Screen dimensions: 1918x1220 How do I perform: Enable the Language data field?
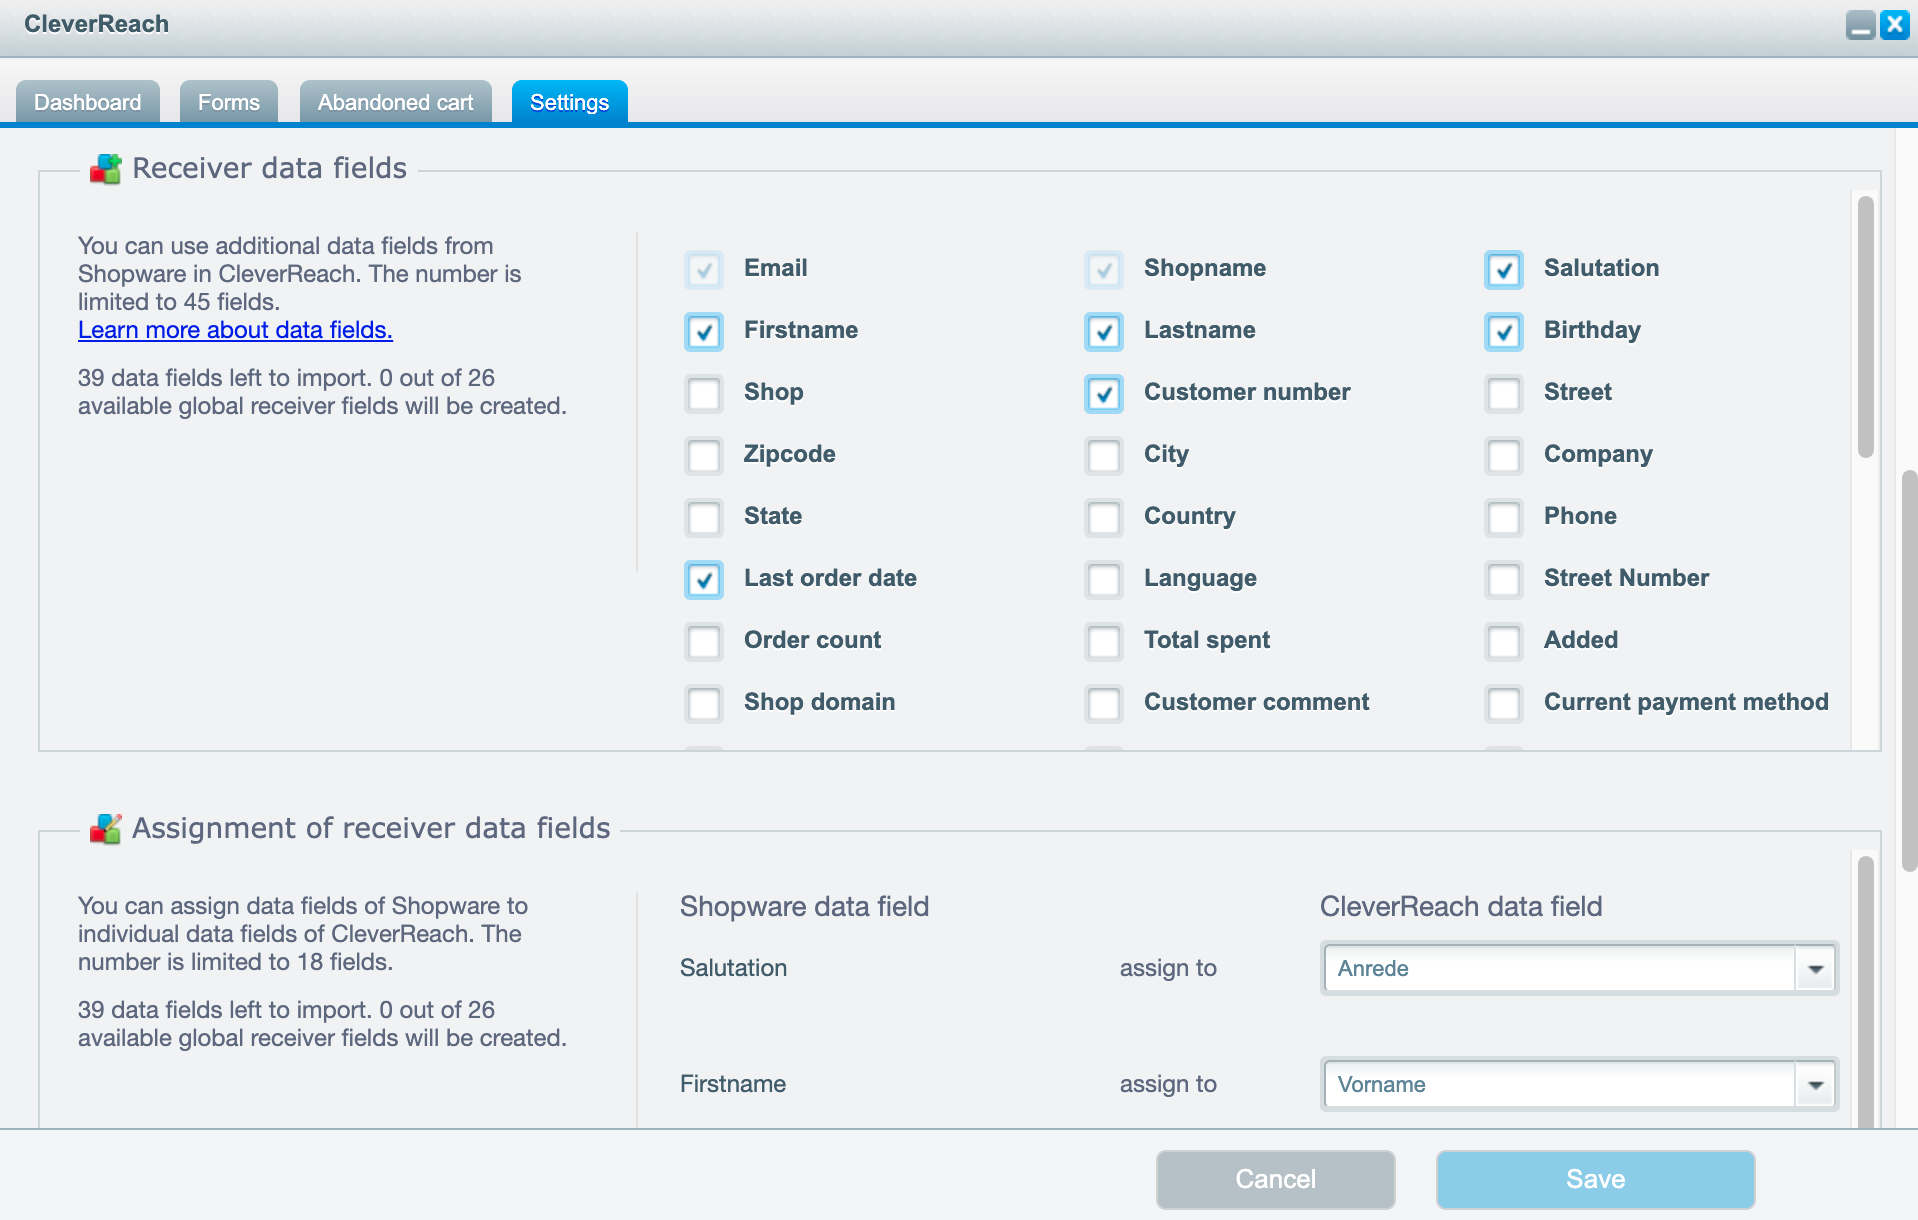[1104, 580]
